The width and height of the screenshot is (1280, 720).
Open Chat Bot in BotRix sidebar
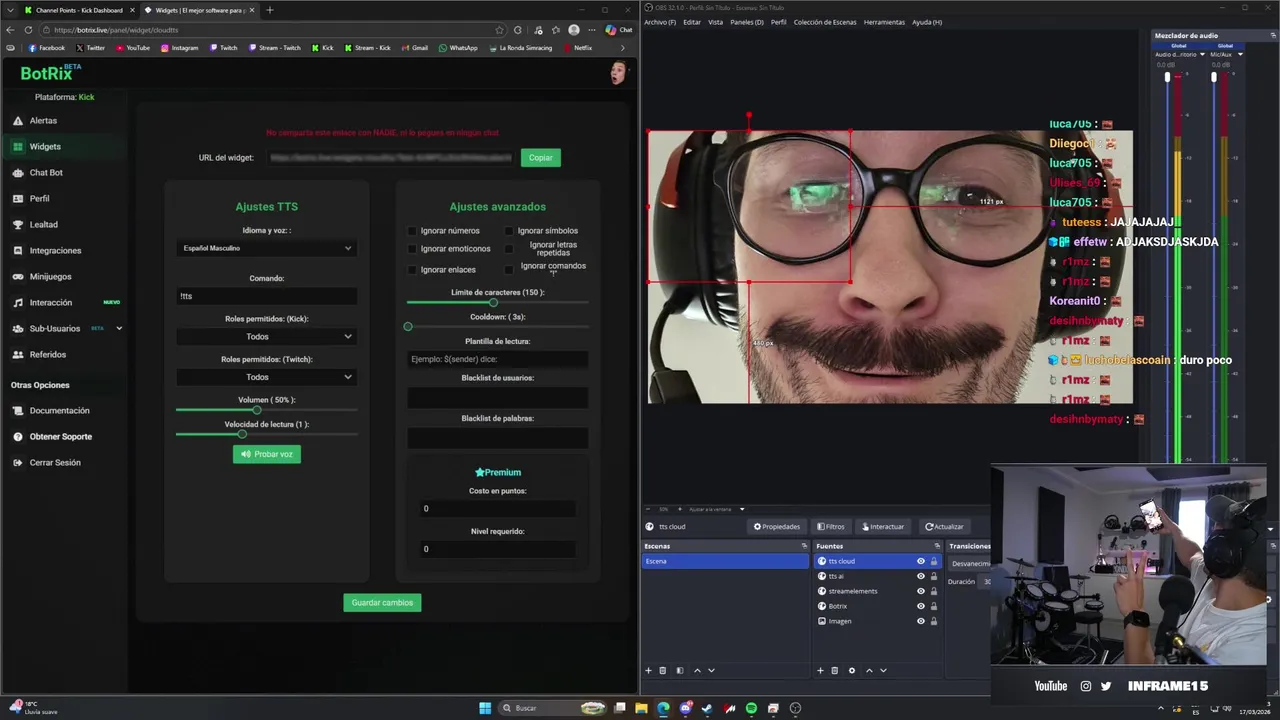pyautogui.click(x=46, y=173)
